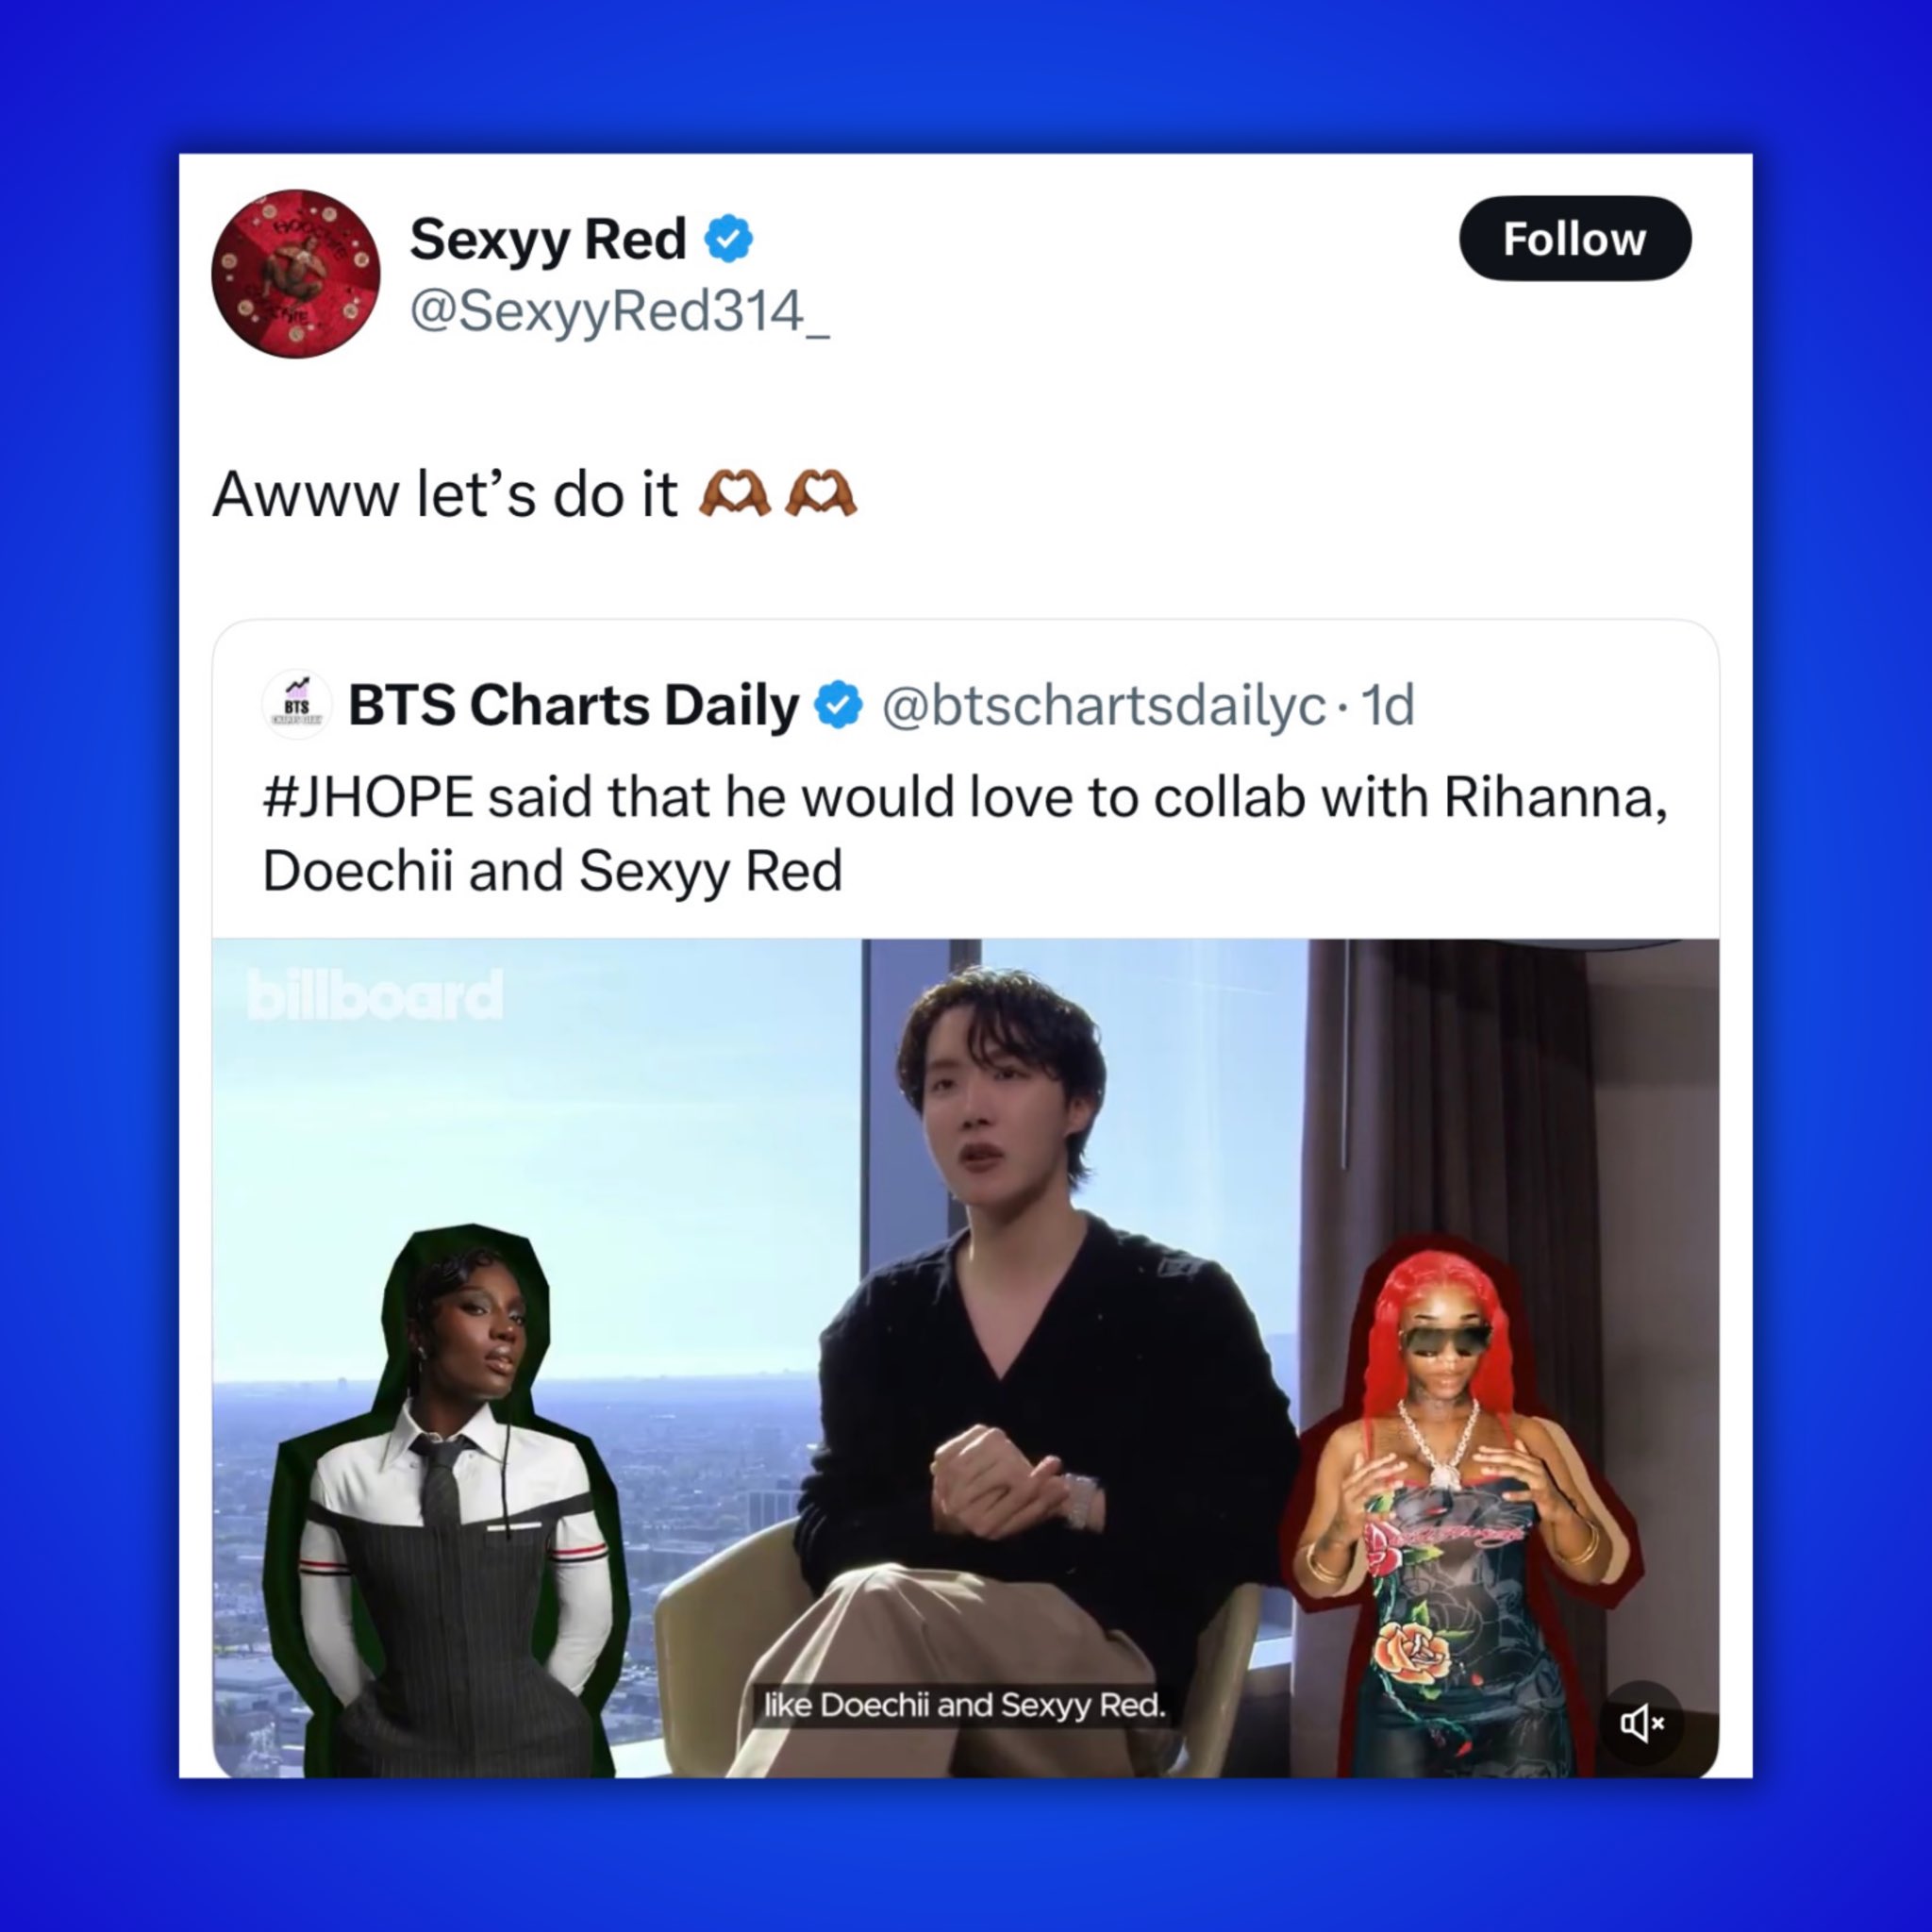1932x1932 pixels.
Task: Click the video subtitle caption text
Action: 965,1704
